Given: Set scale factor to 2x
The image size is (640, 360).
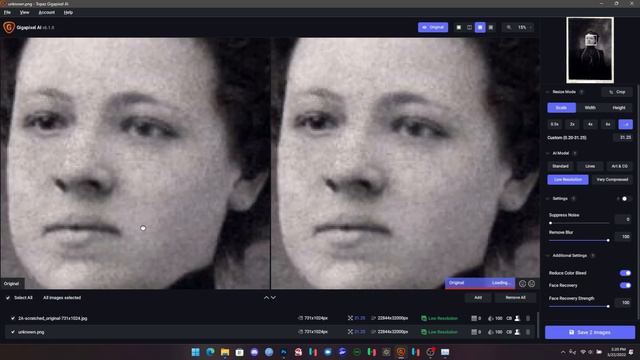Looking at the screenshot, I should 572,124.
